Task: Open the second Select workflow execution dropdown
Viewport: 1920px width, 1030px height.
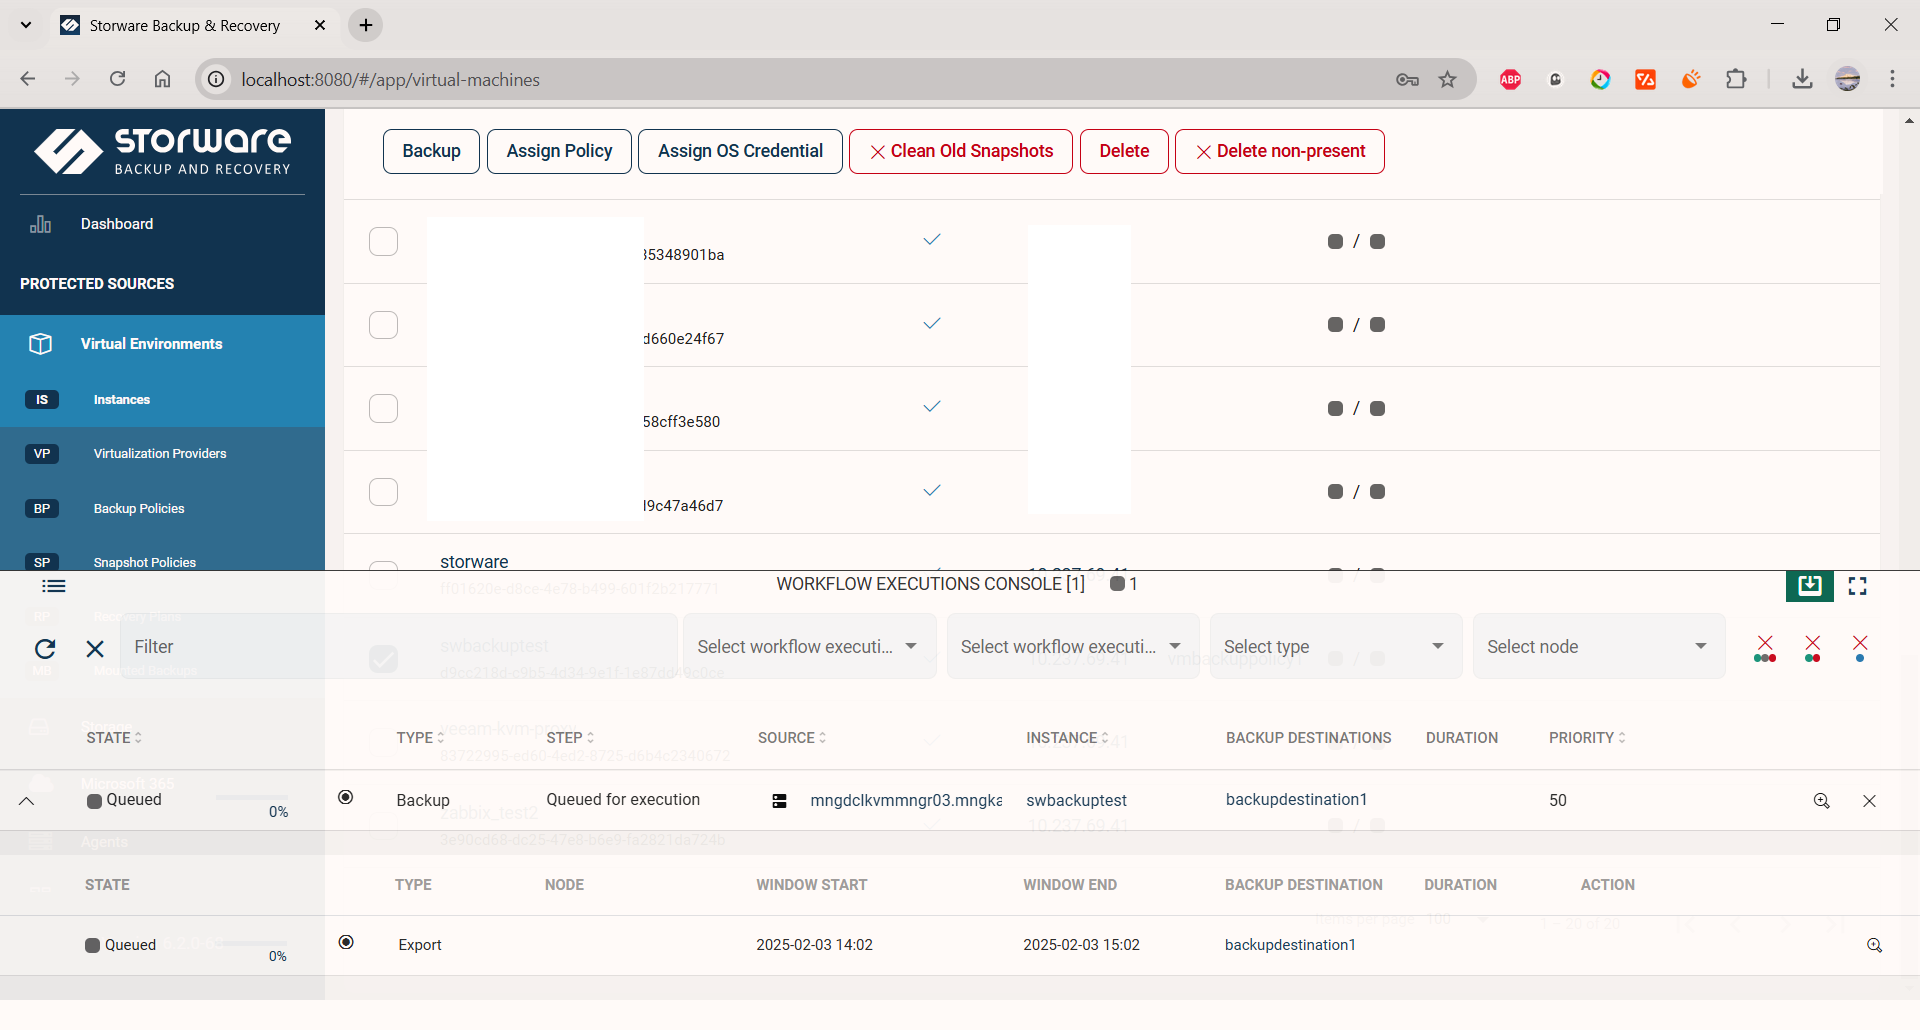Action: point(1072,647)
